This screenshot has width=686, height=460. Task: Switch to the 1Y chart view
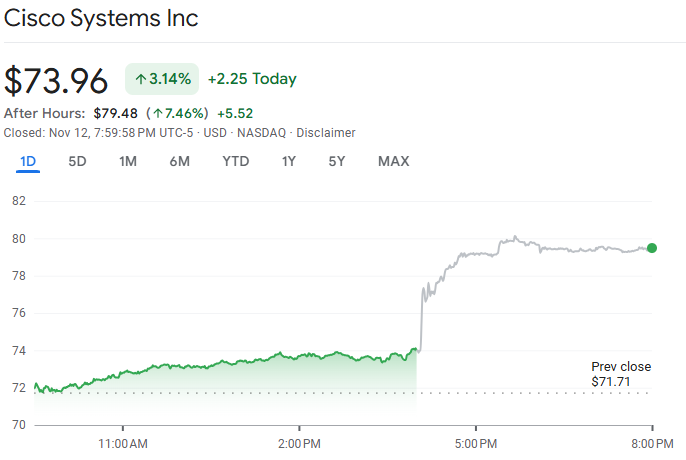pyautogui.click(x=289, y=162)
